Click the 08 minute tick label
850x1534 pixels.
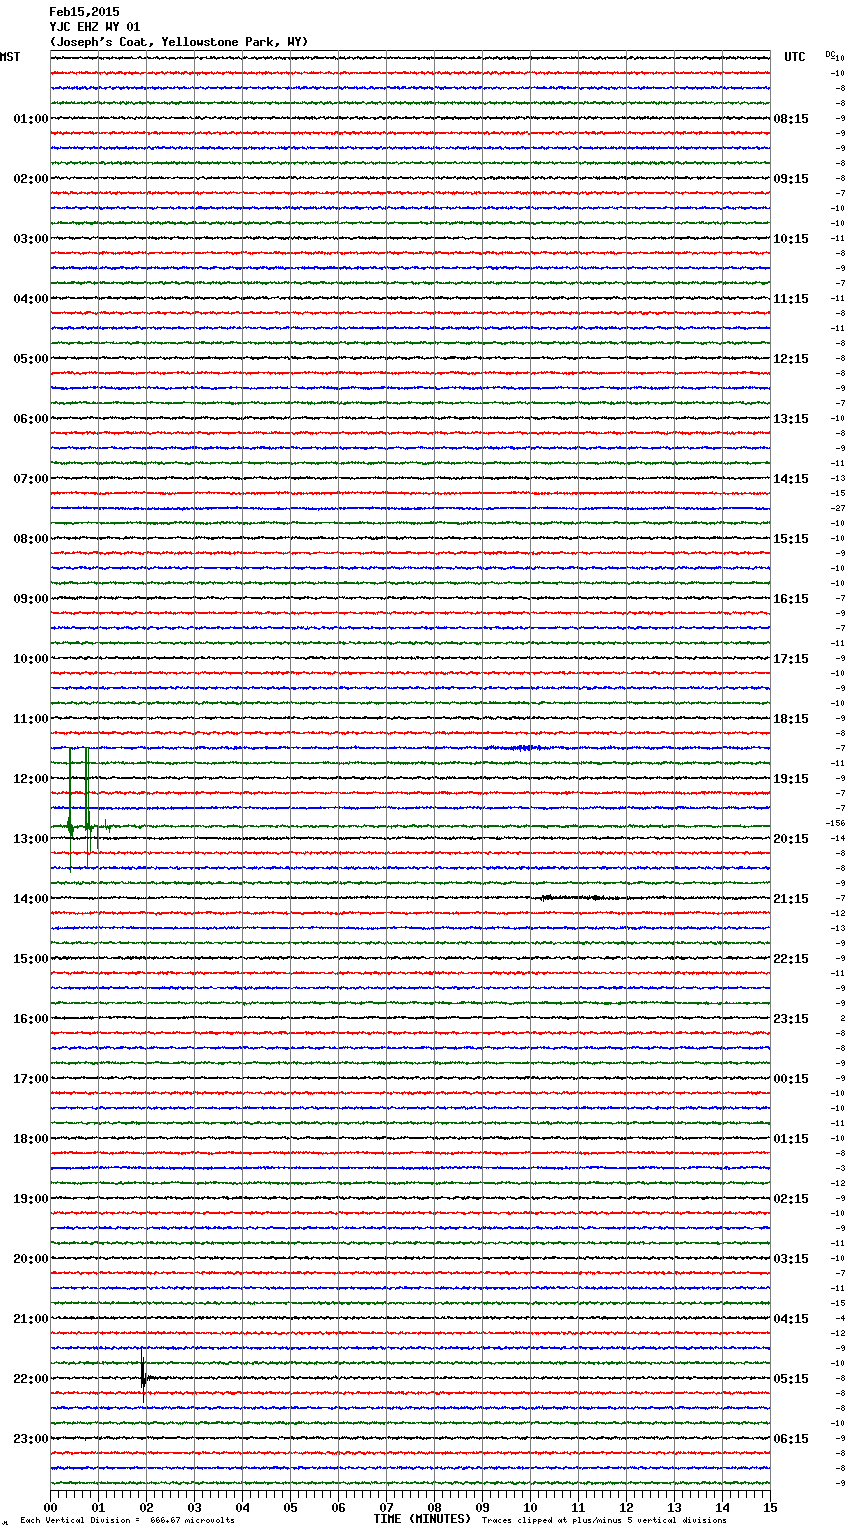point(434,1507)
